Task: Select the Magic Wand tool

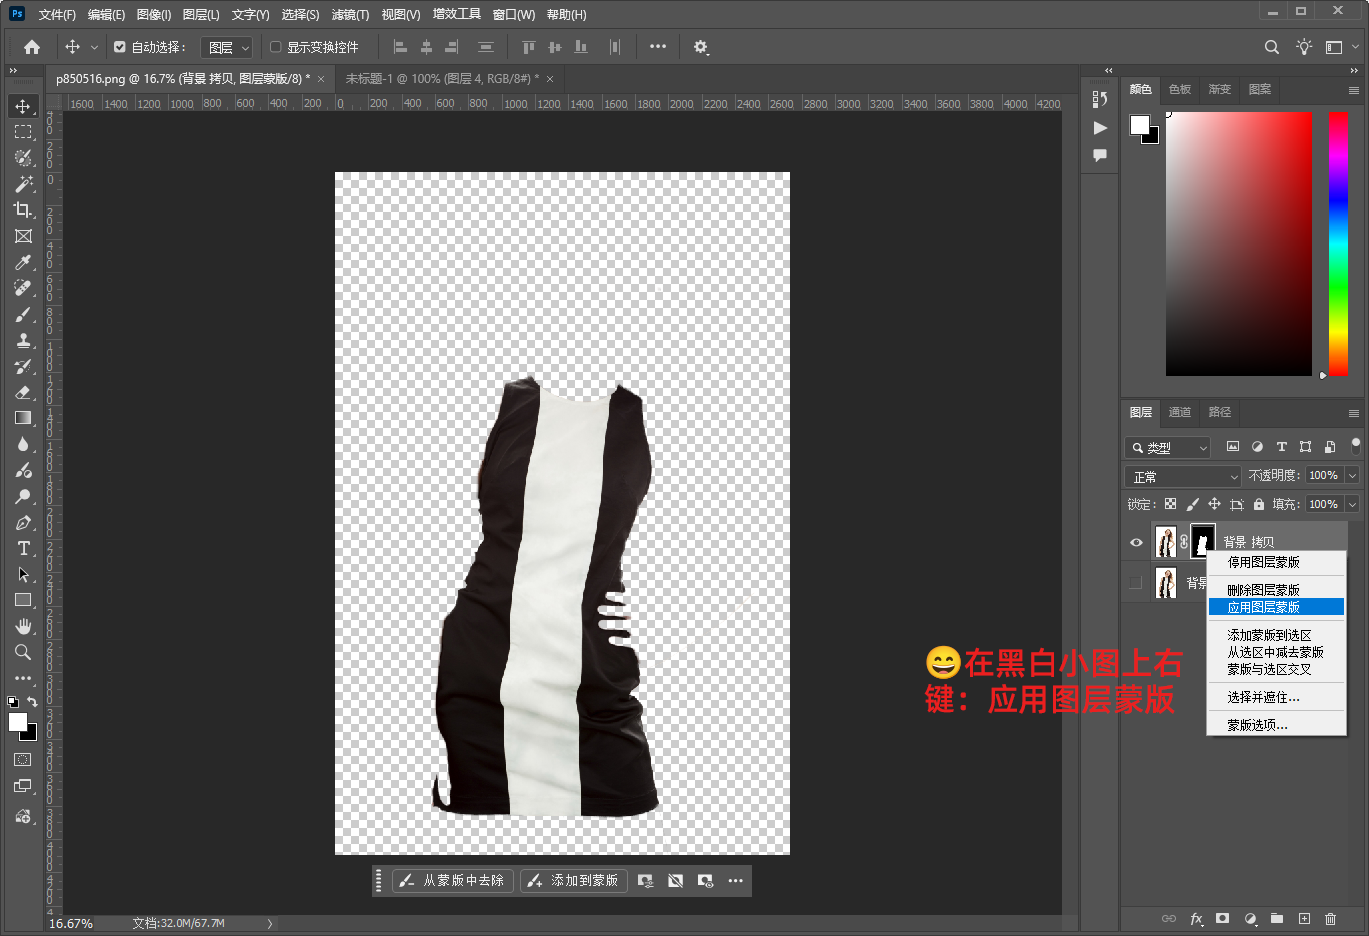Action: click(23, 184)
